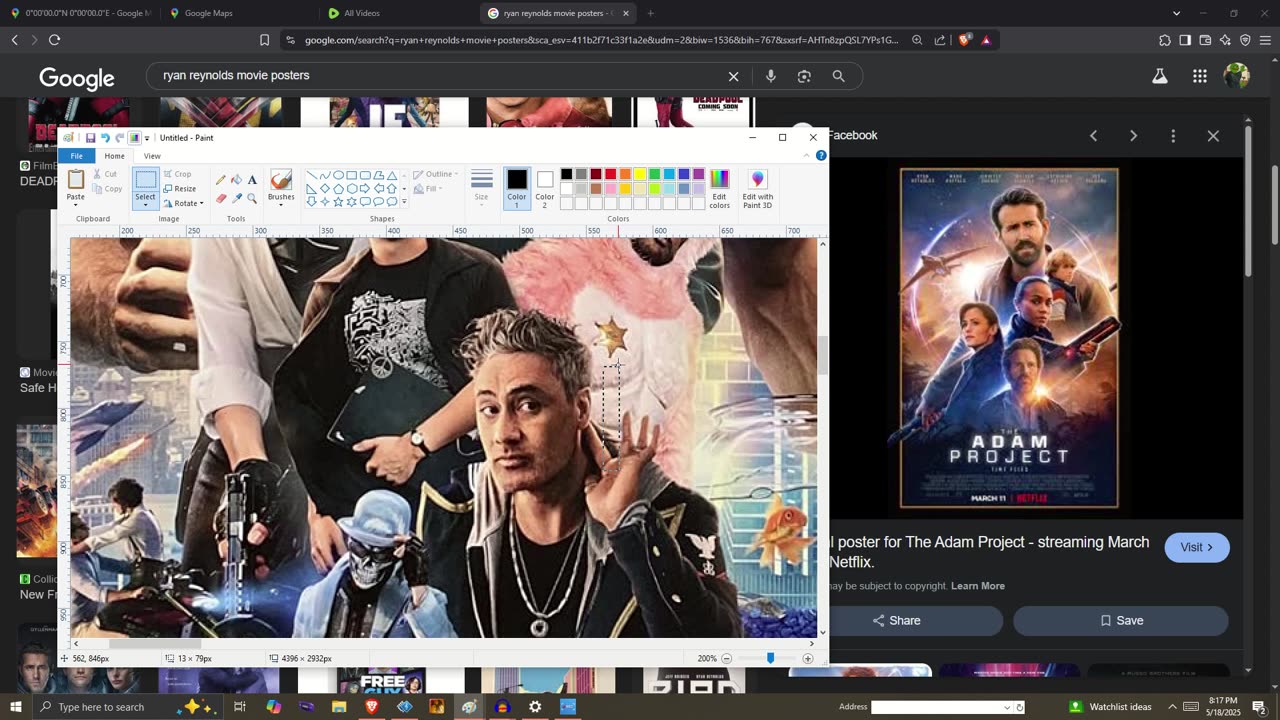Select the Fill with color bucket tool
Viewport: 1280px width, 720px height.
click(237, 180)
